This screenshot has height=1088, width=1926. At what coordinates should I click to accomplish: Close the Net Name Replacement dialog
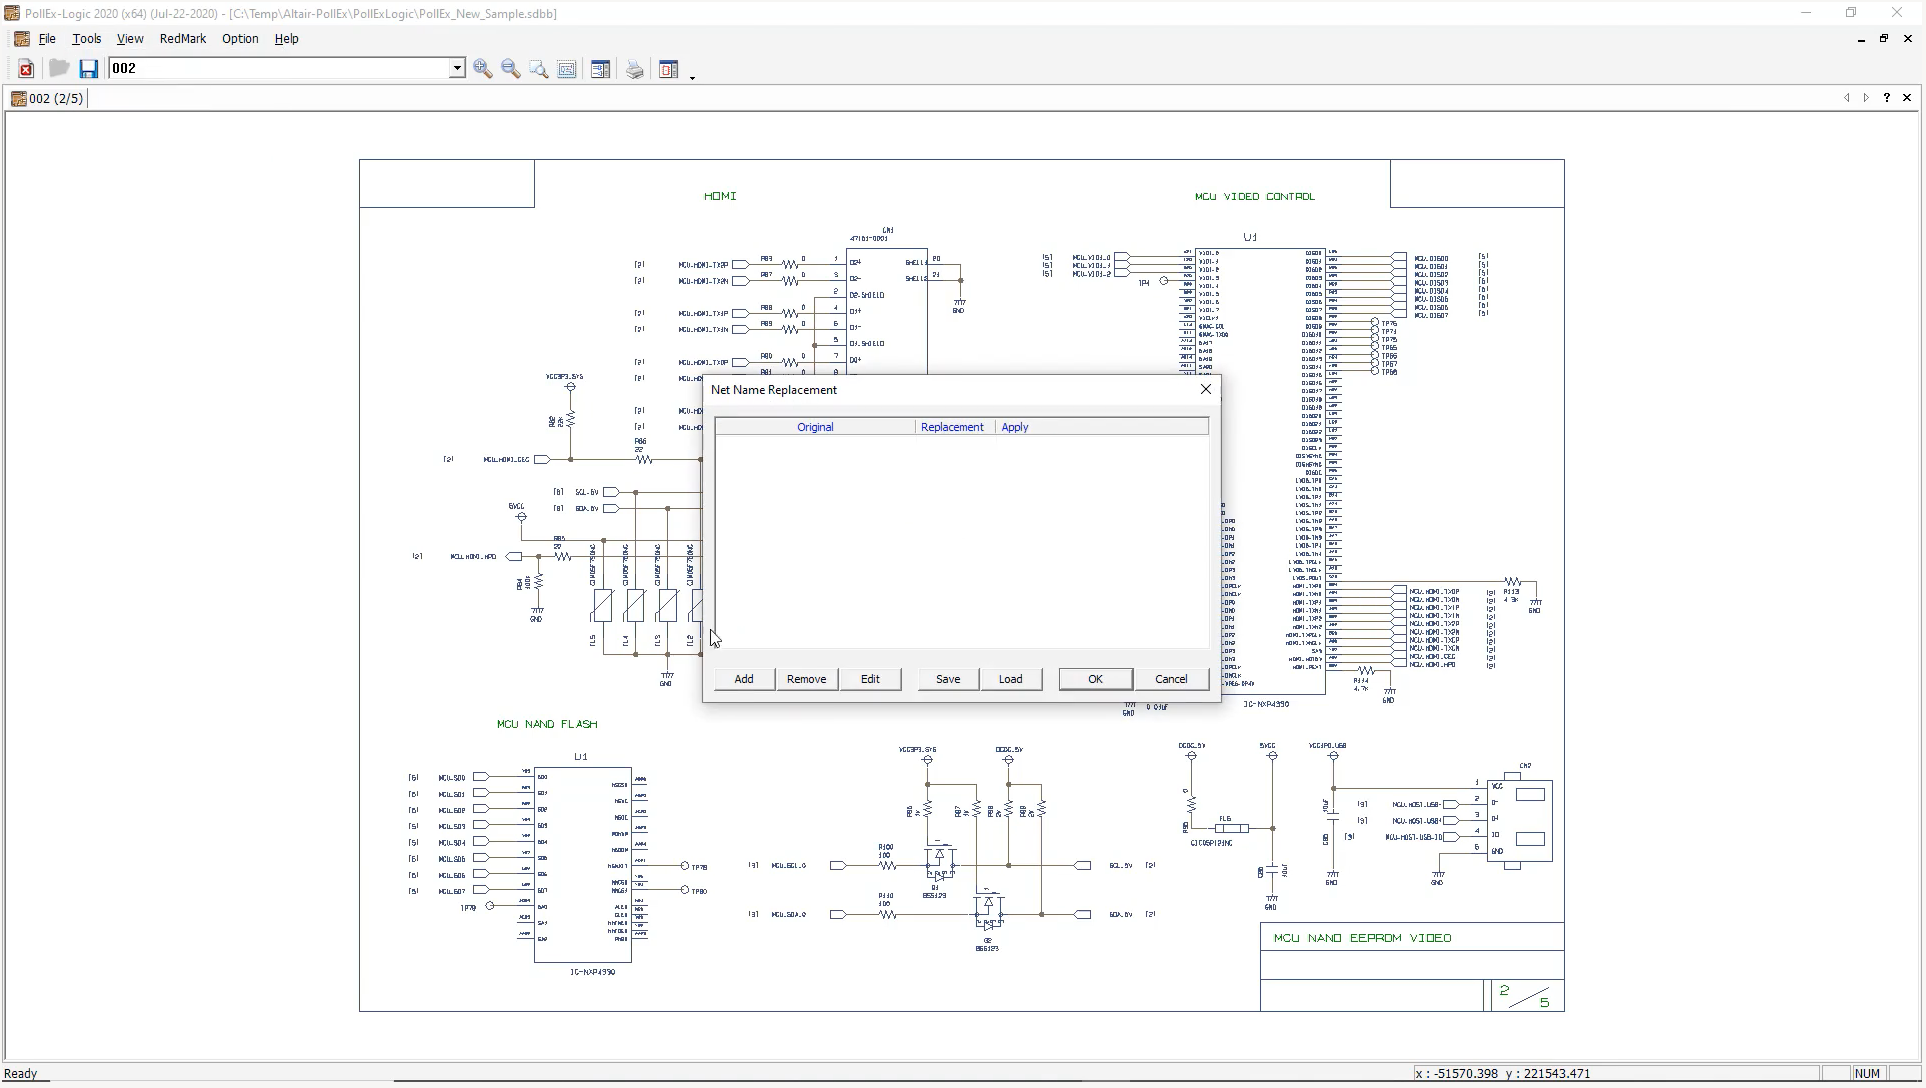pos(1206,390)
